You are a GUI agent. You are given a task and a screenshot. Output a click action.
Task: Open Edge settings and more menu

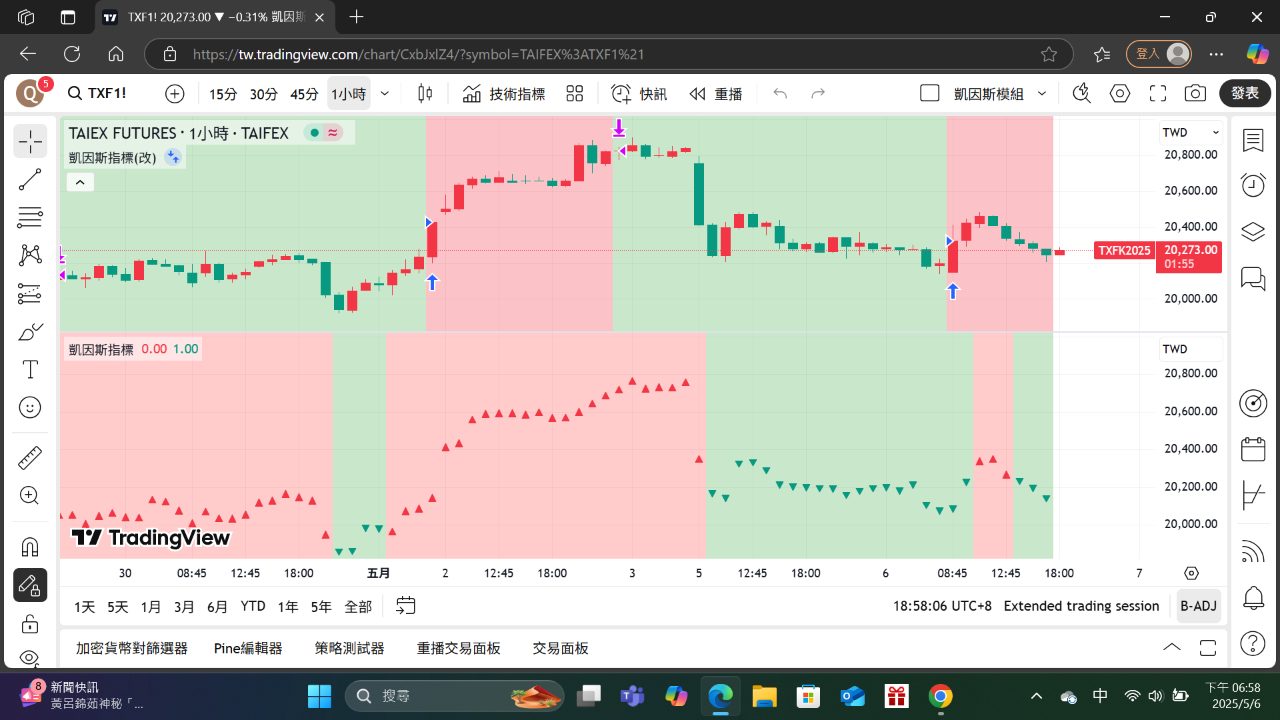(1216, 54)
